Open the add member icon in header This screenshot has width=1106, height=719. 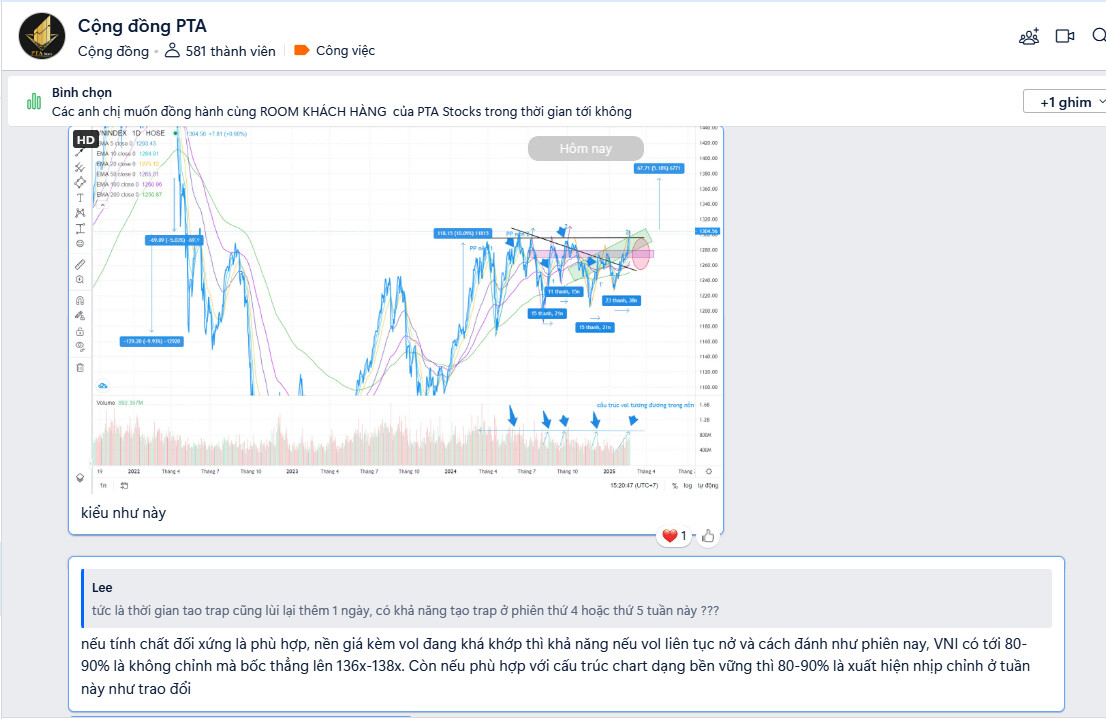(1029, 37)
